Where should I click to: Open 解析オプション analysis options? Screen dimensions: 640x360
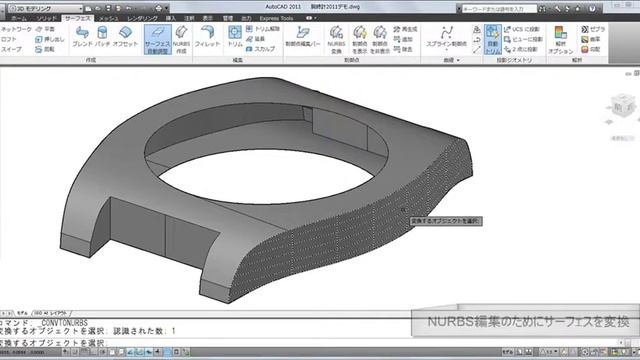click(561, 40)
